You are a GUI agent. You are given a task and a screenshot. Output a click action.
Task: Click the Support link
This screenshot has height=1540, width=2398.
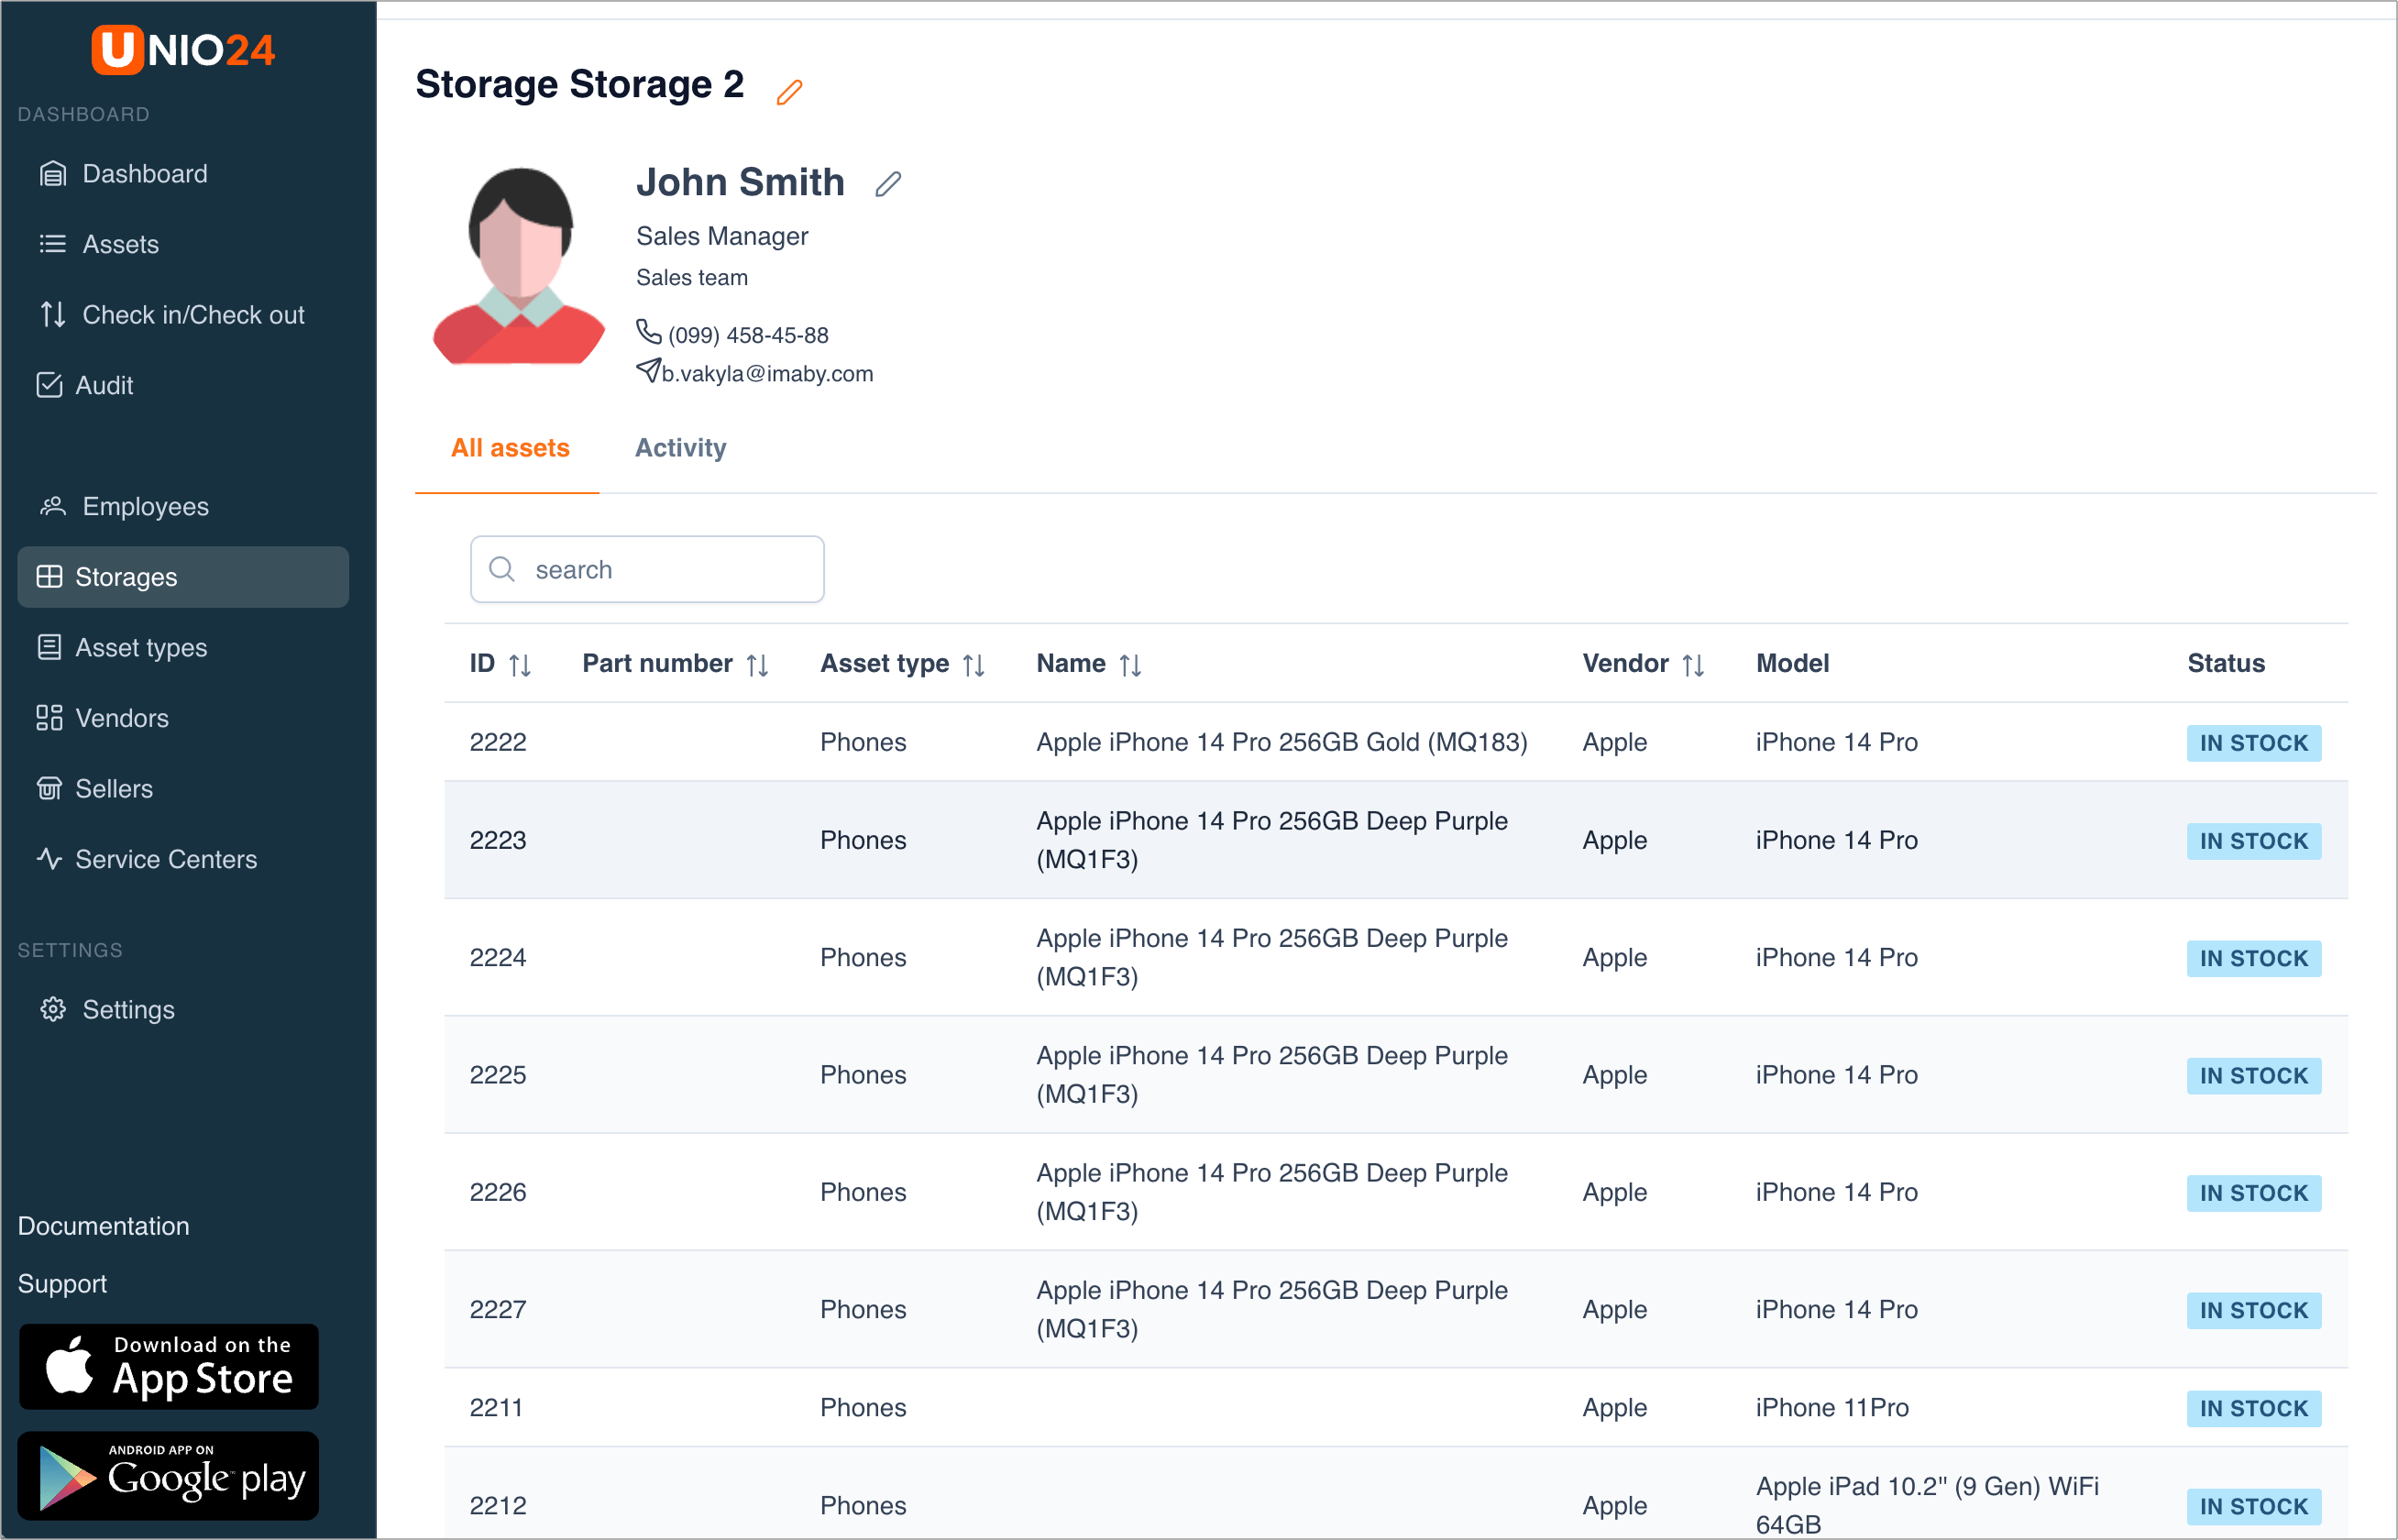62,1283
